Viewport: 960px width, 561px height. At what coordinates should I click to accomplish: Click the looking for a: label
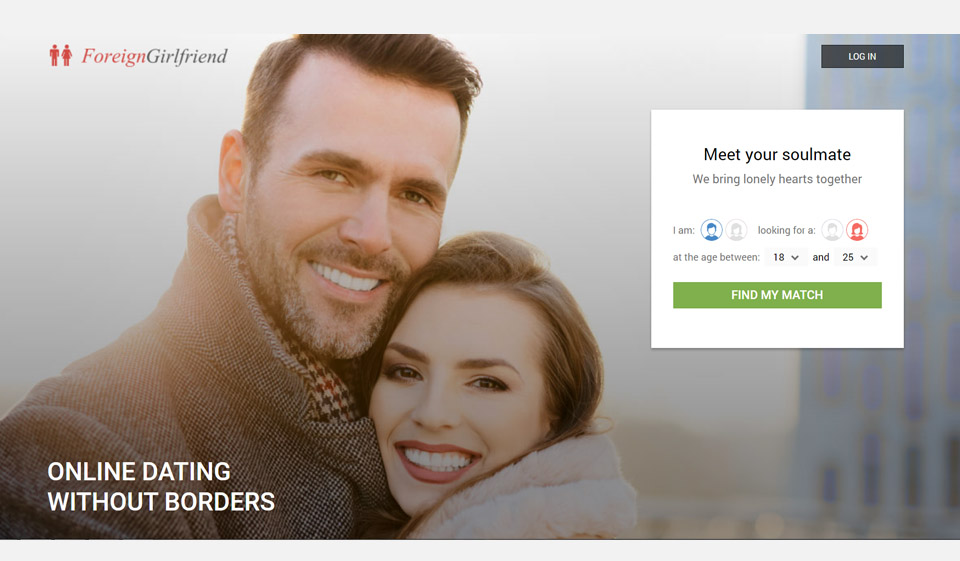coord(787,230)
